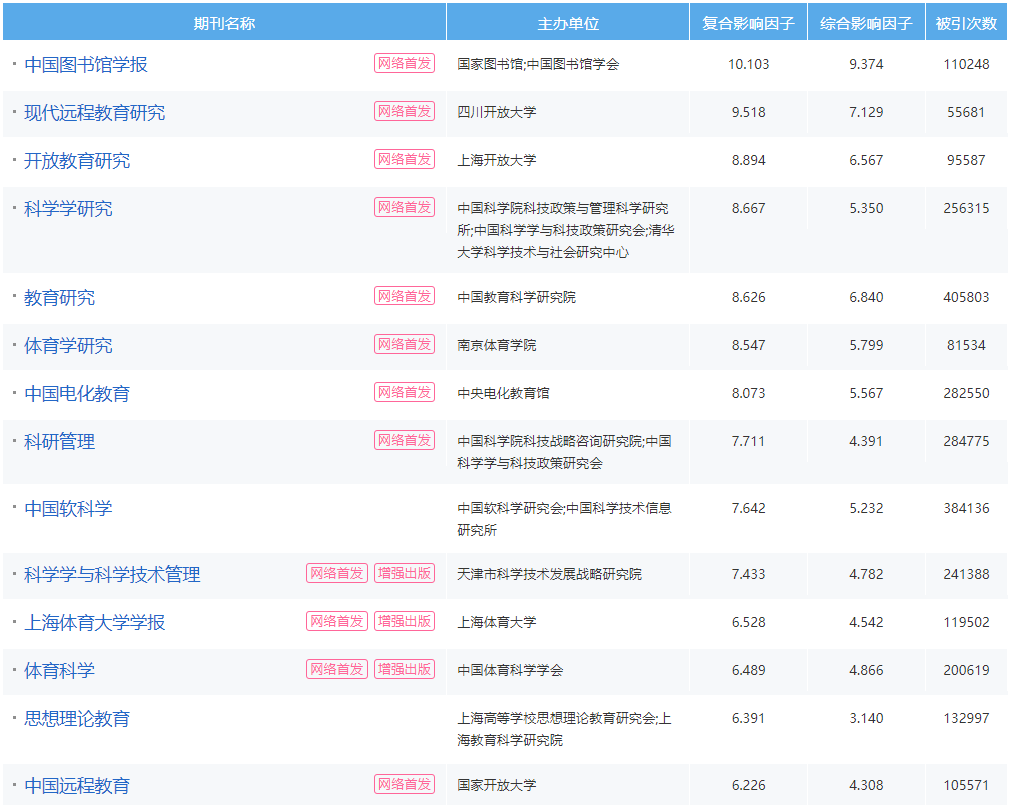Click the 增强出版 badge beside 科学学与科学技术管理
Screen dimensions: 1014x805
click(404, 574)
